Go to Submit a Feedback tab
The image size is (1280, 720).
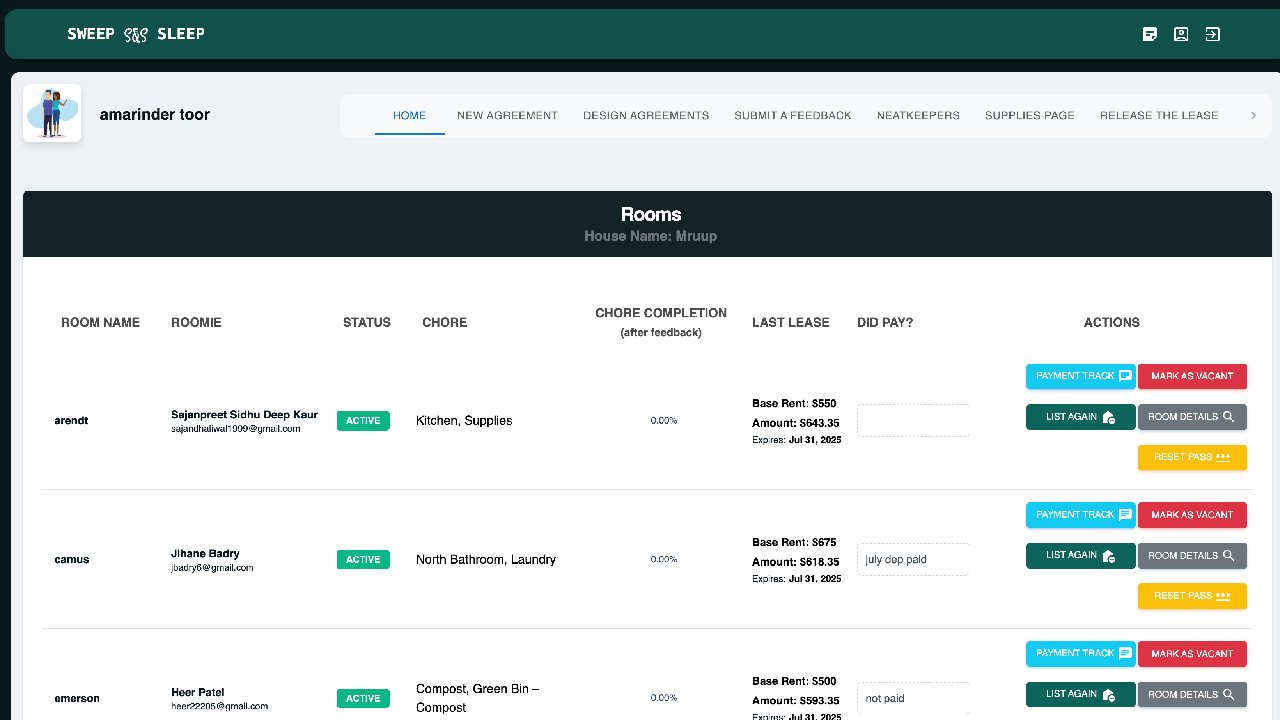pyautogui.click(x=793, y=116)
